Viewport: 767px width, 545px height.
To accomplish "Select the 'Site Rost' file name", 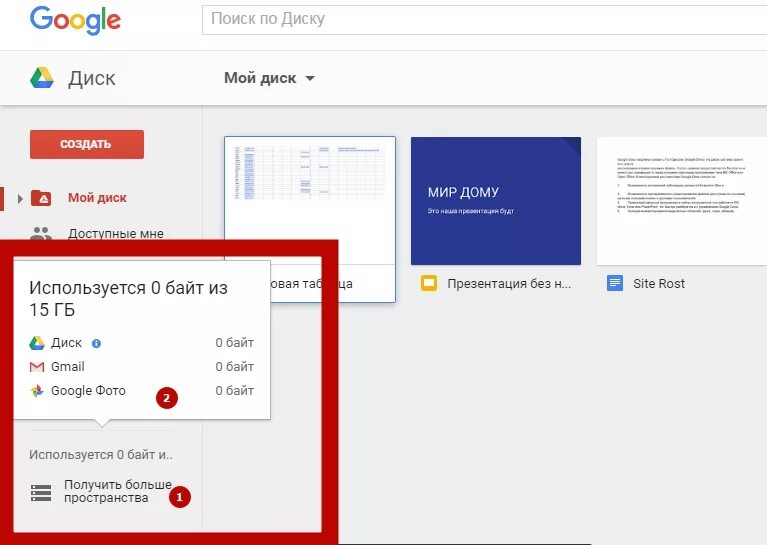I will [x=659, y=283].
